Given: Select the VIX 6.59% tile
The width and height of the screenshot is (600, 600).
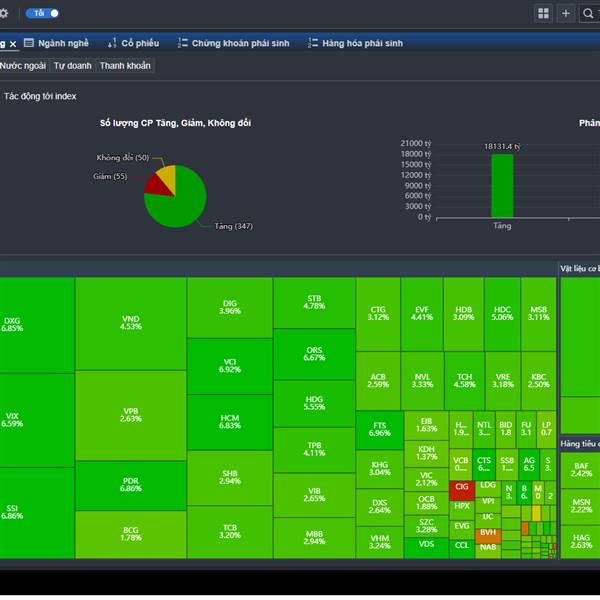Looking at the screenshot, I should click(x=37, y=420).
